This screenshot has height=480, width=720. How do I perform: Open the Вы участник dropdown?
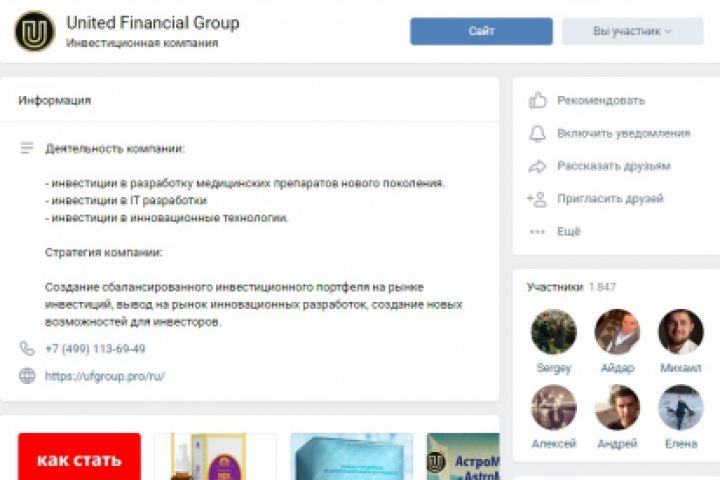tap(633, 31)
